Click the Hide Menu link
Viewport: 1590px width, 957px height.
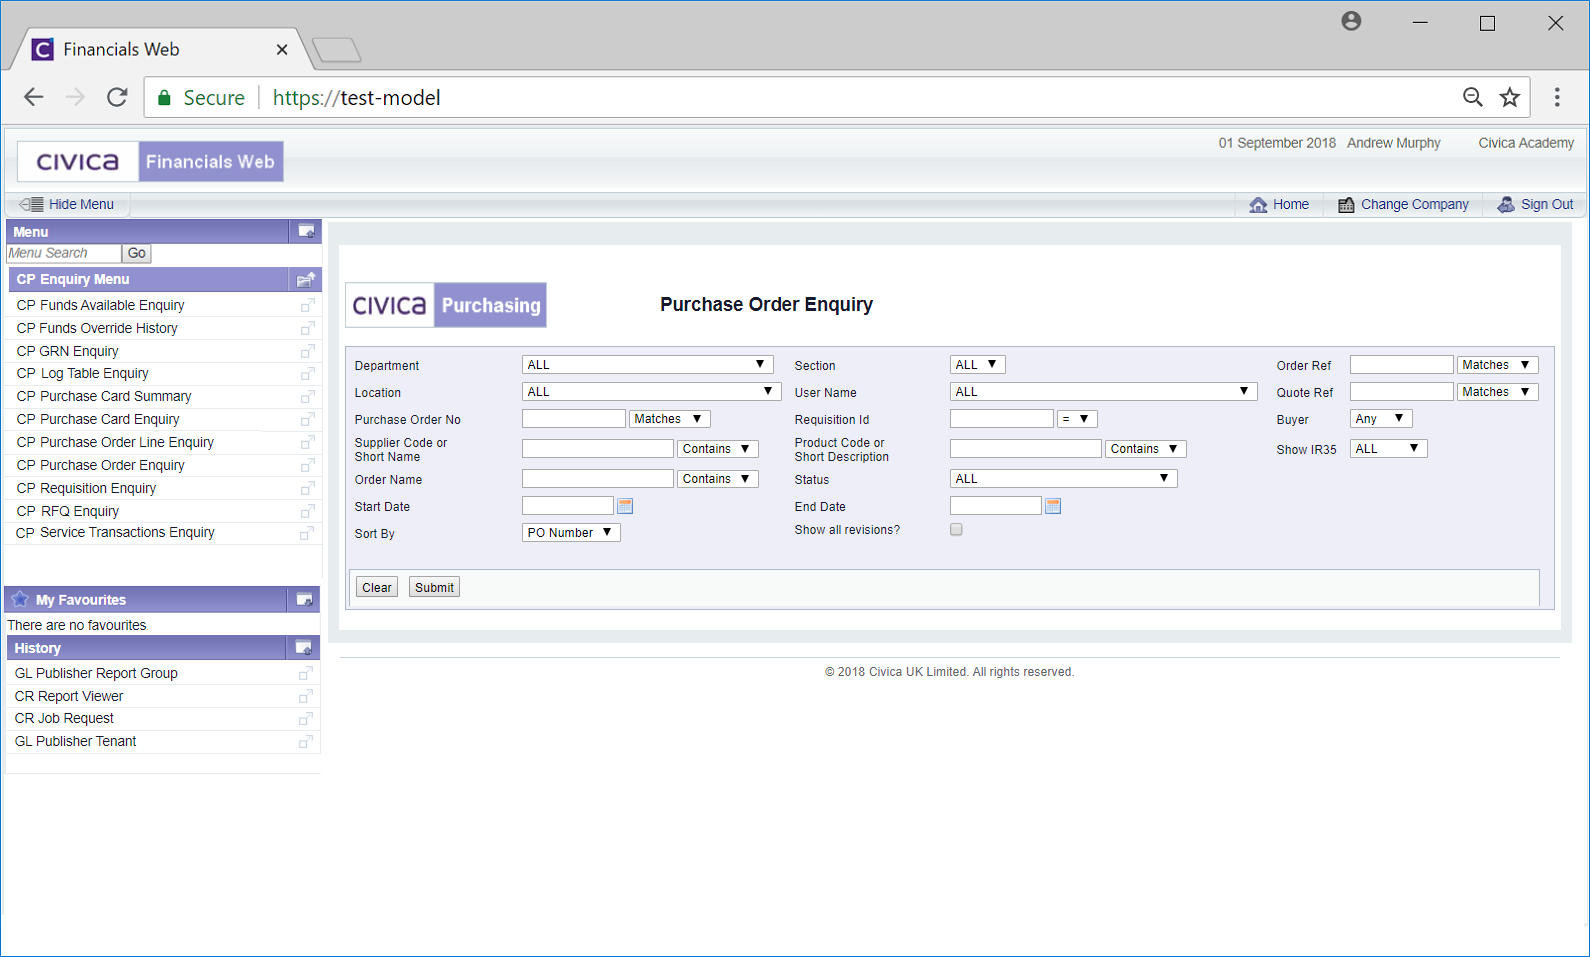point(81,204)
